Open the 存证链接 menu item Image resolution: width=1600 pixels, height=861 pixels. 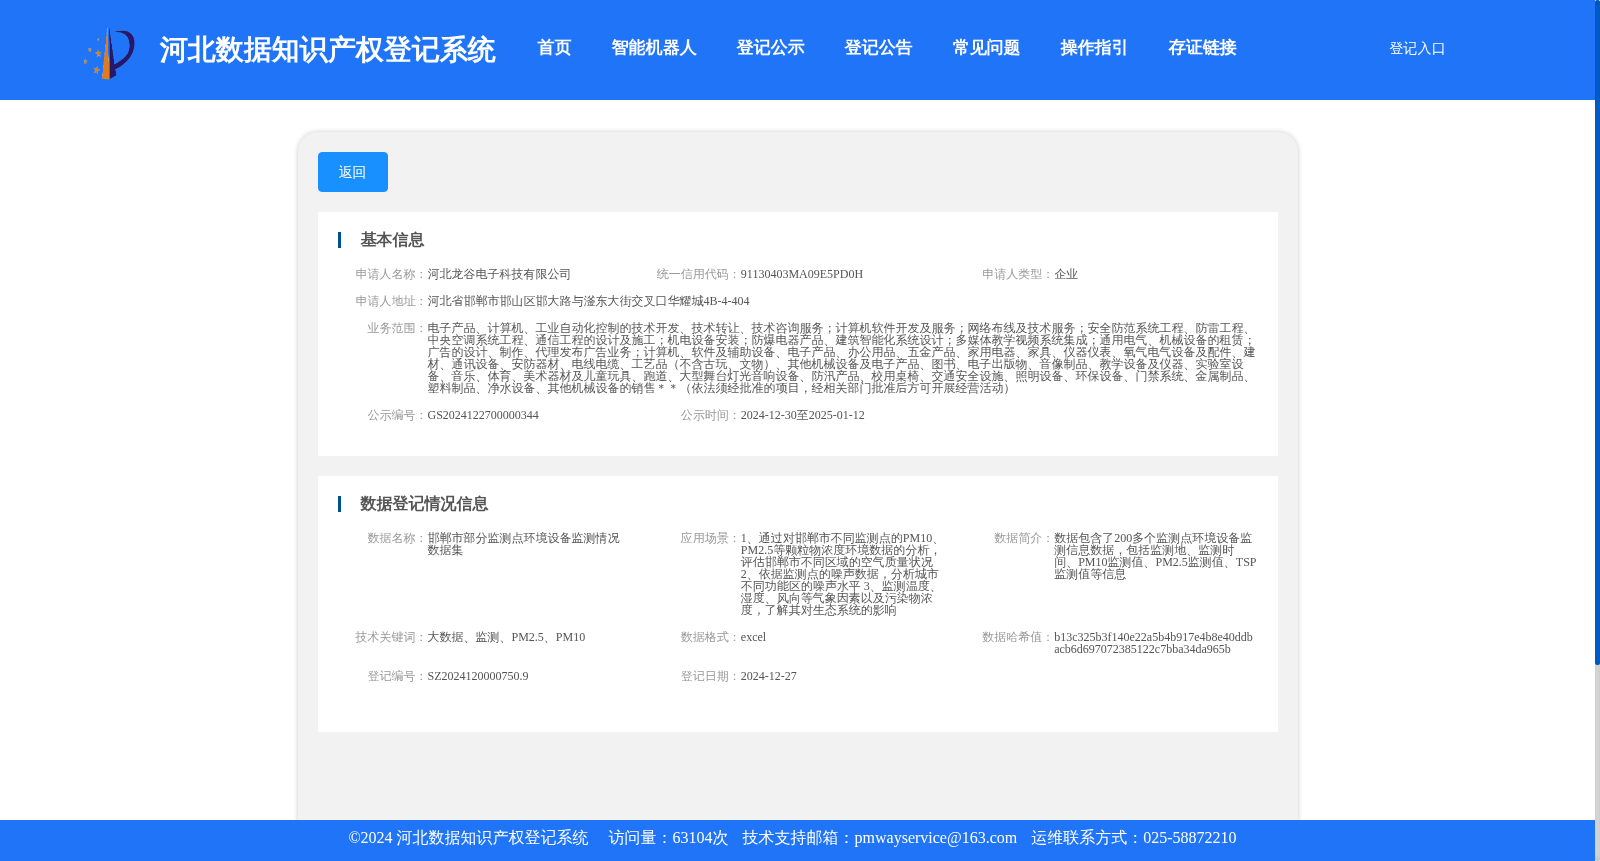1202,48
